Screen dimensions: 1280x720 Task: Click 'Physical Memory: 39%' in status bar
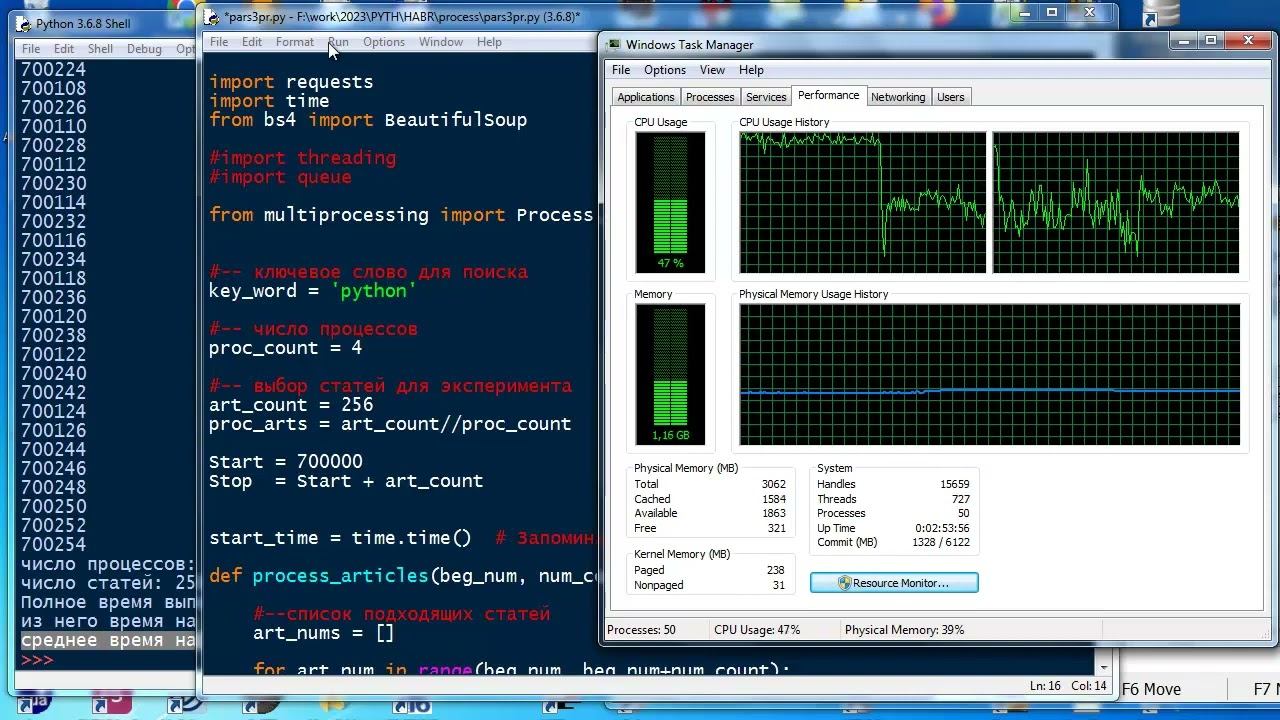pyautogui.click(x=904, y=630)
